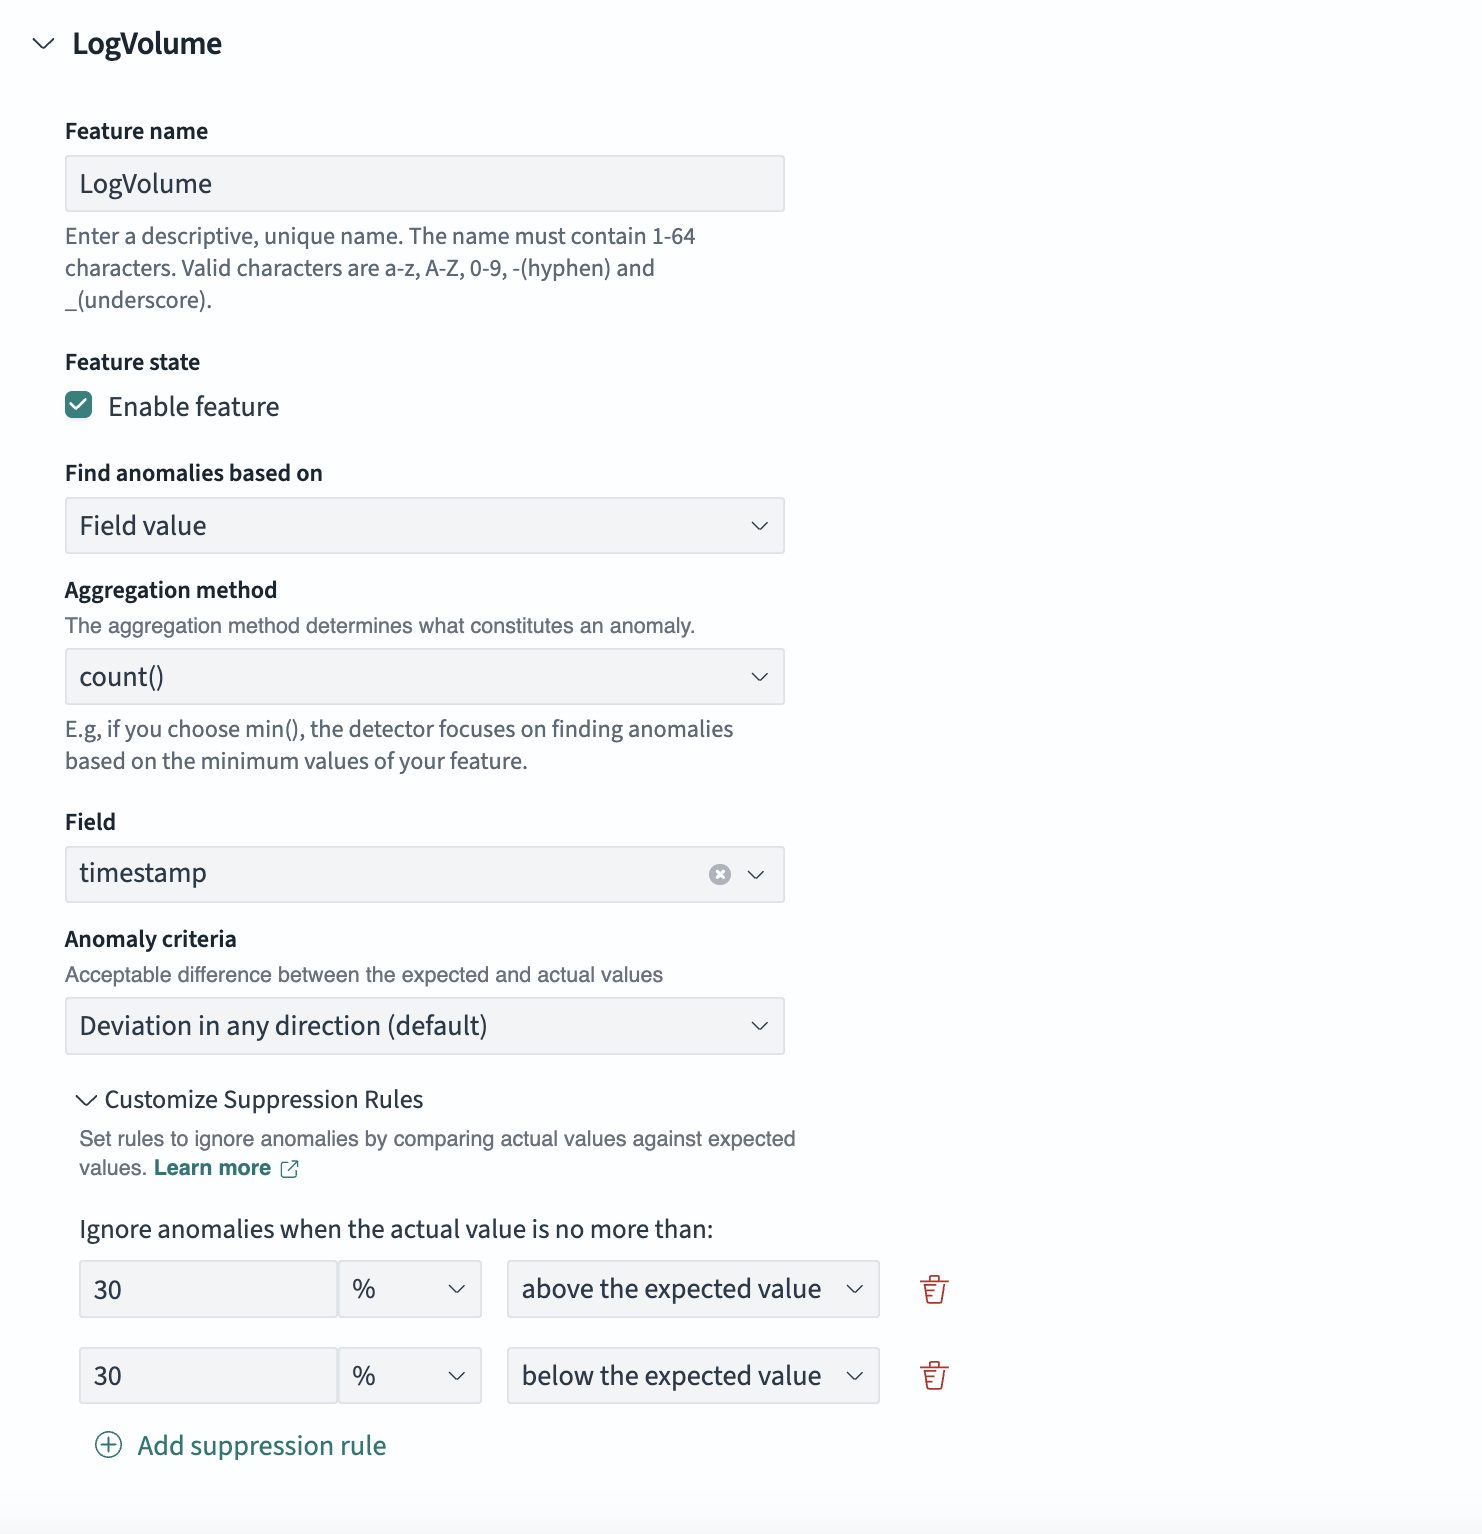This screenshot has height=1534, width=1482.
Task: Clear the timestamp field selection
Action: [x=719, y=874]
